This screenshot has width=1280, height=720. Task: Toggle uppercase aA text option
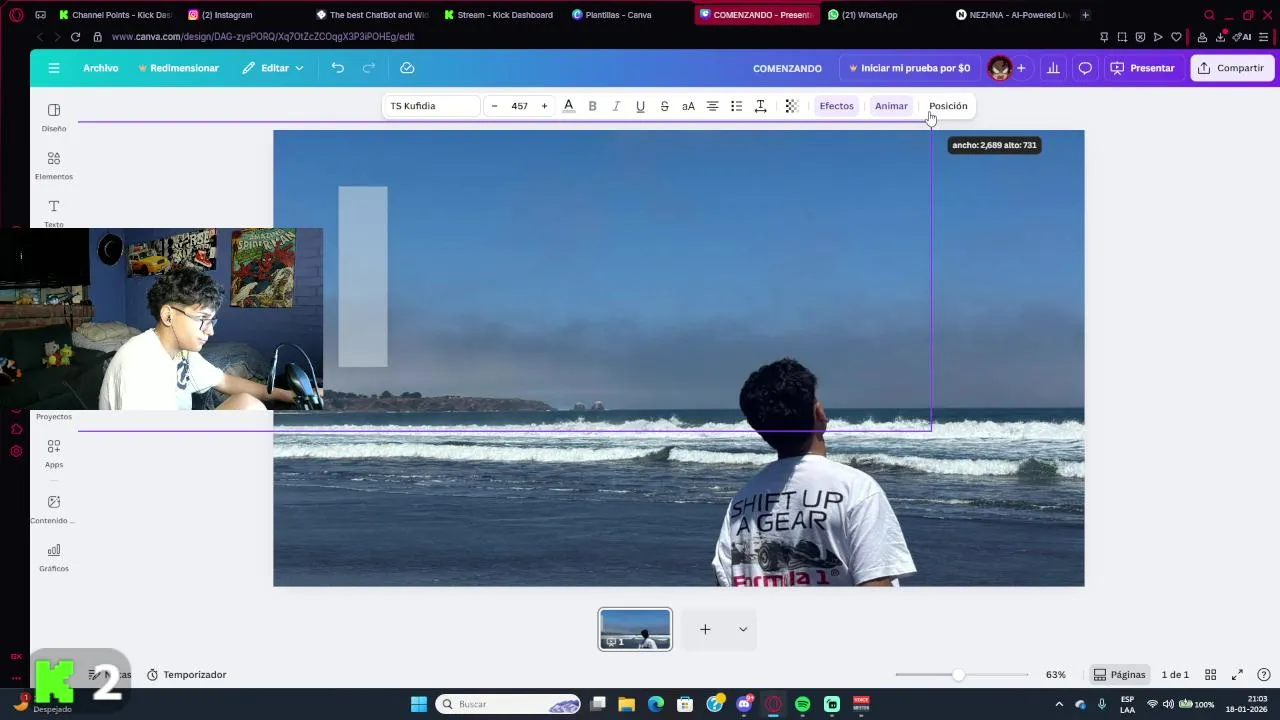688,106
